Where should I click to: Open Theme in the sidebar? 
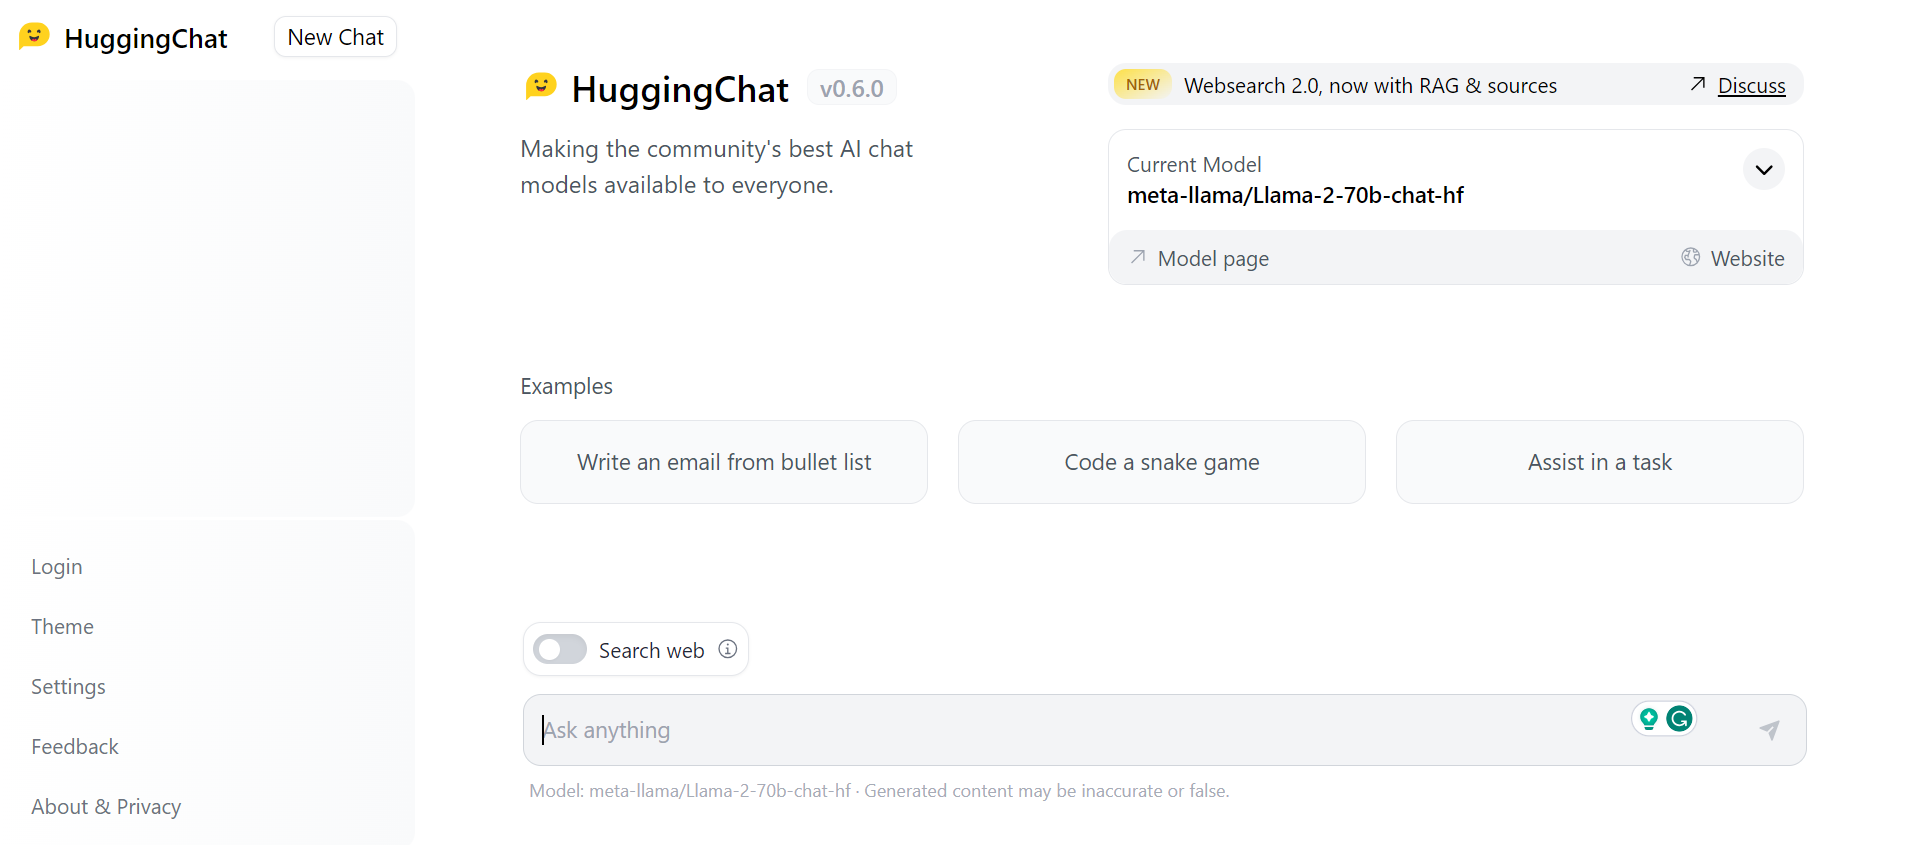pyautogui.click(x=62, y=627)
